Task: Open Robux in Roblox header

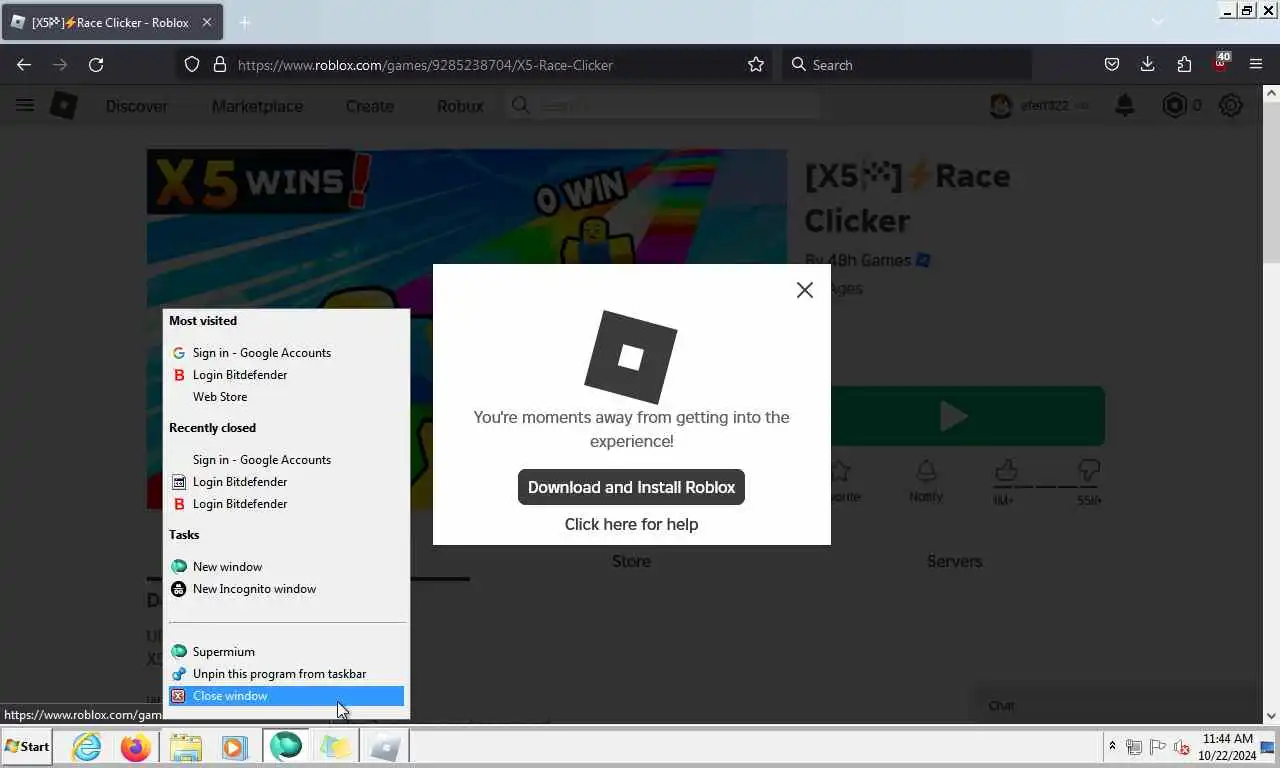Action: coord(460,106)
